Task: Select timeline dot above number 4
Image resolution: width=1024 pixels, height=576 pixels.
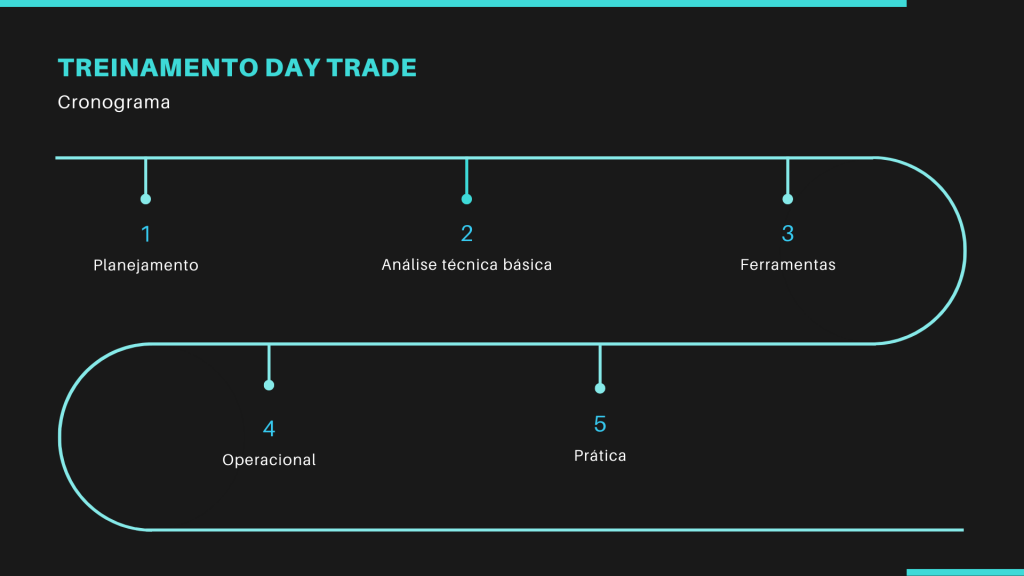Action: (x=268, y=385)
